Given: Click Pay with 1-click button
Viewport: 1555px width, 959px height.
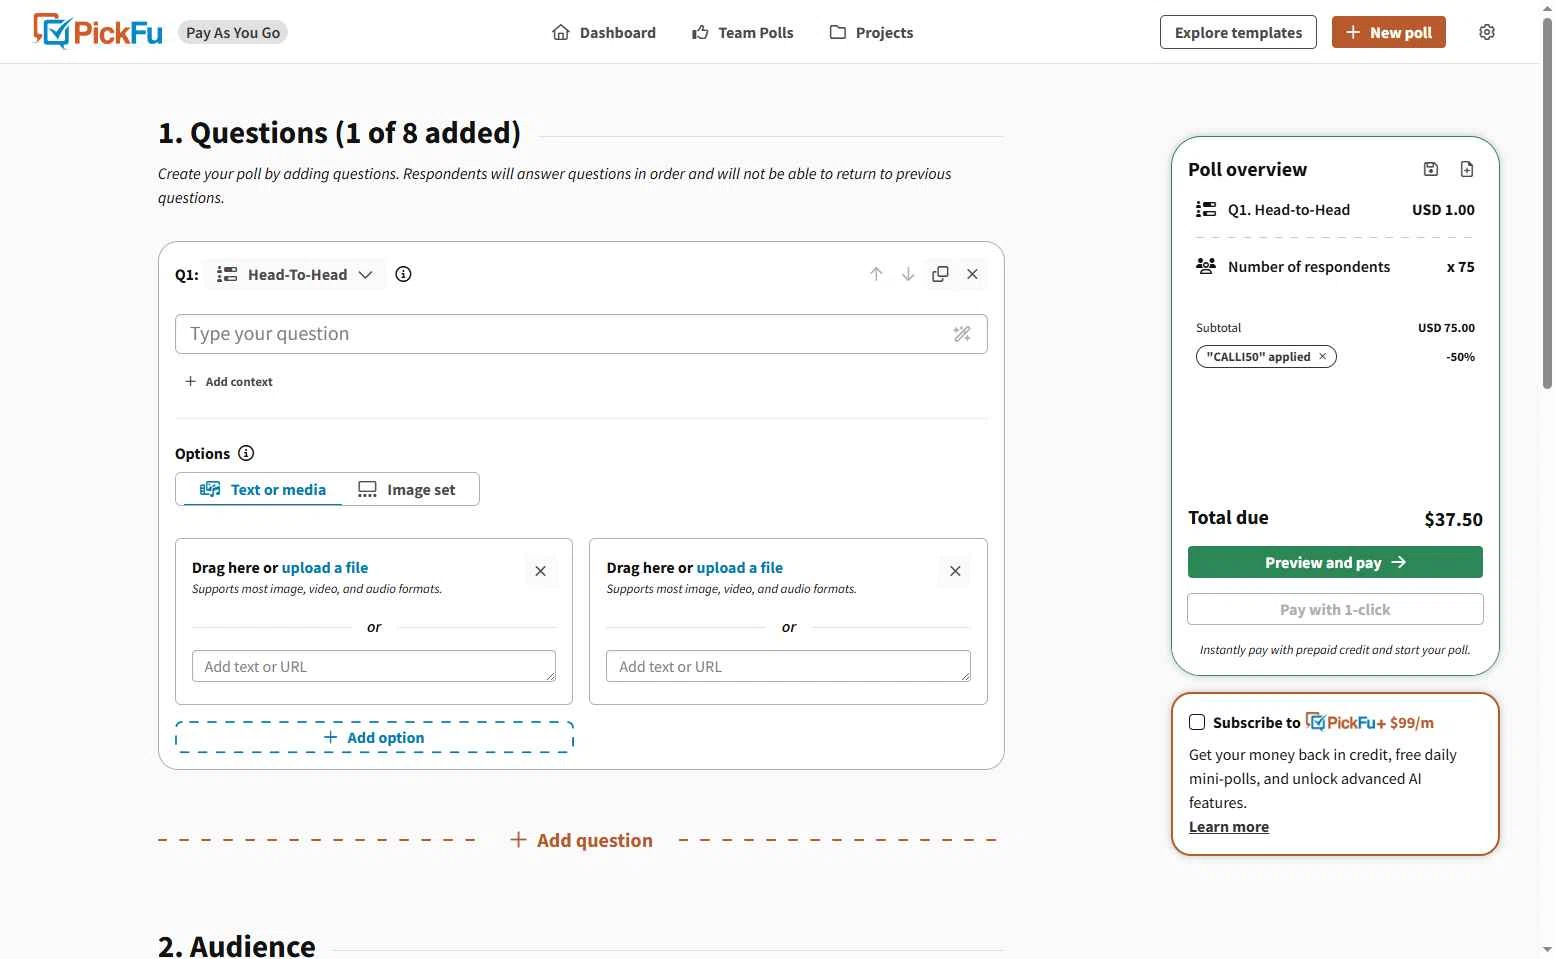Looking at the screenshot, I should tap(1335, 609).
